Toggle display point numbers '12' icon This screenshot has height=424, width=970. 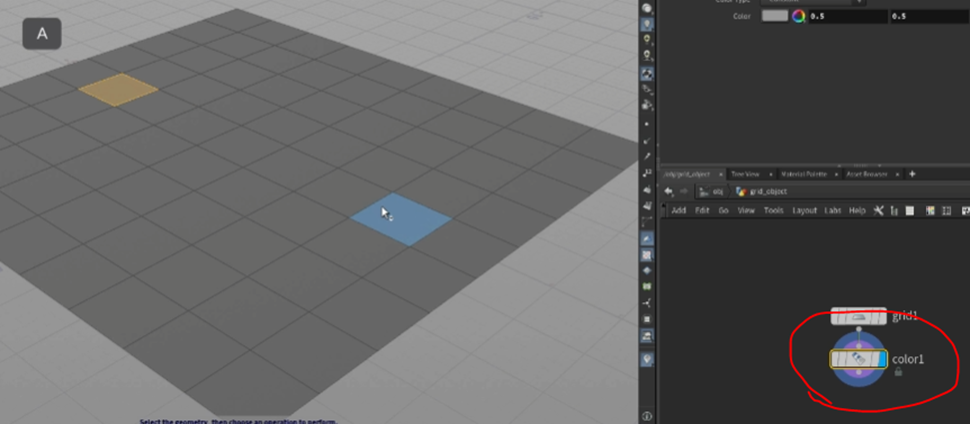647,173
